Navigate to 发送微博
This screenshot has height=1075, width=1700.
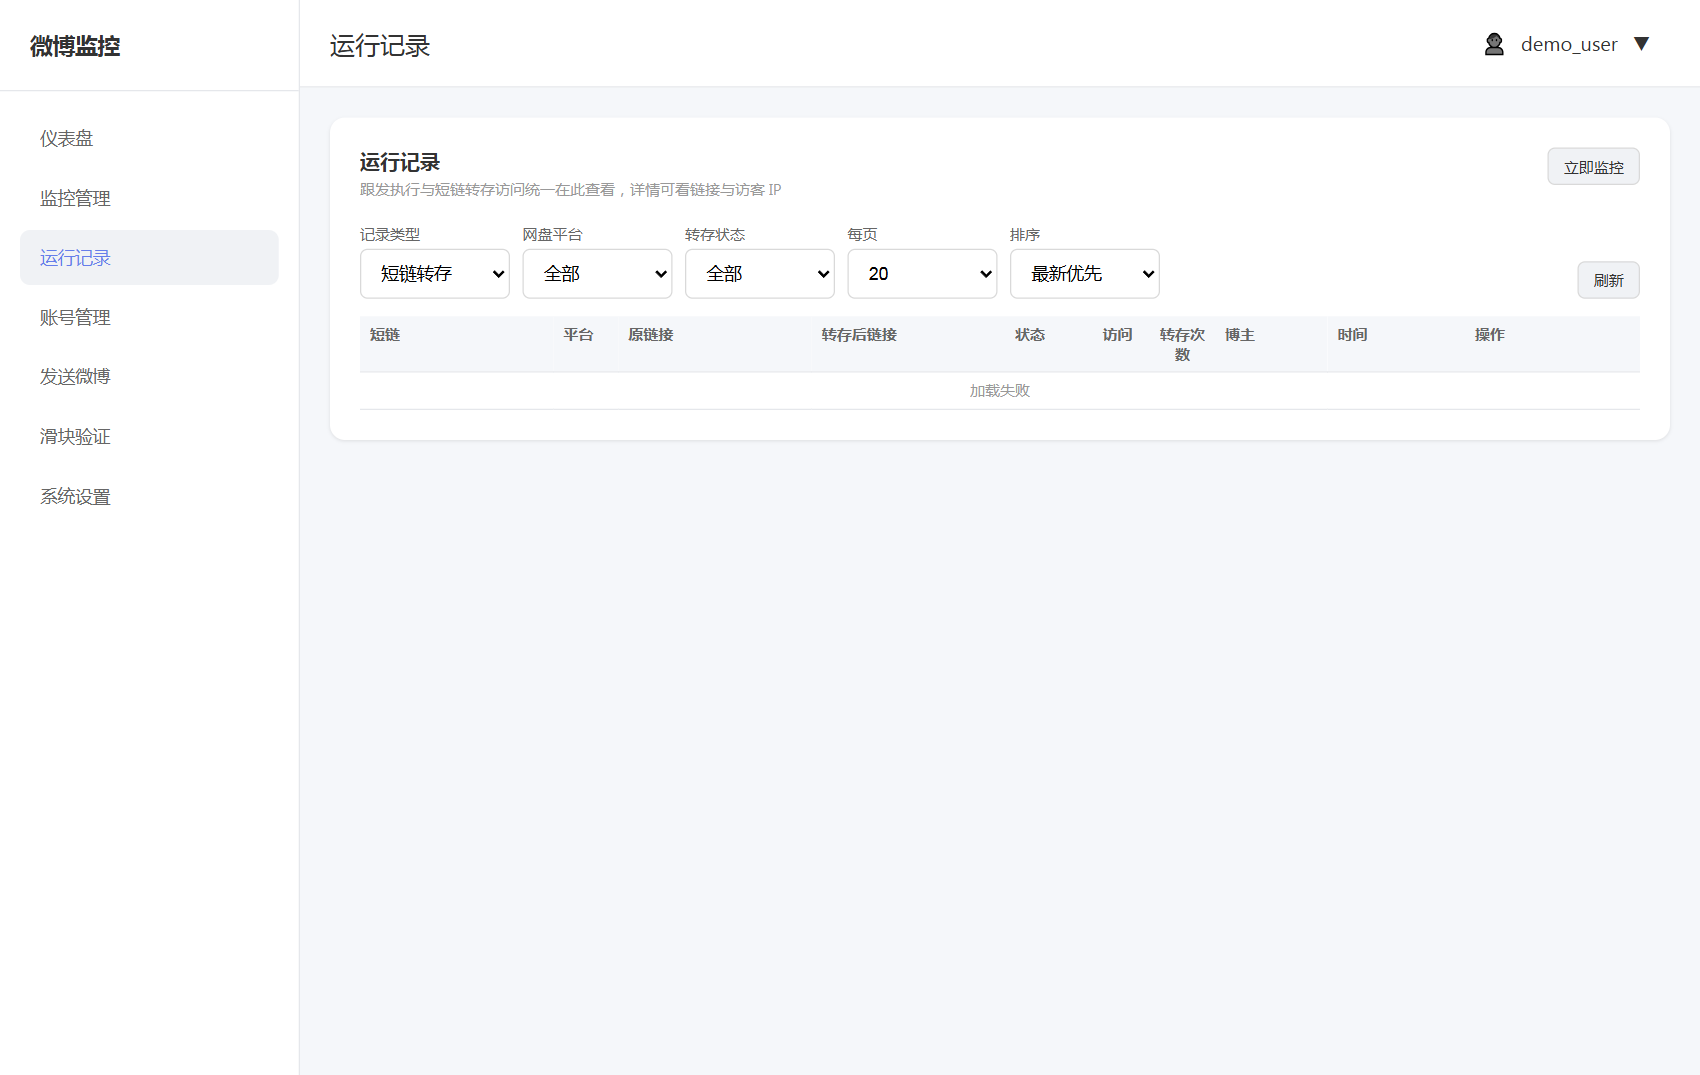coord(149,377)
